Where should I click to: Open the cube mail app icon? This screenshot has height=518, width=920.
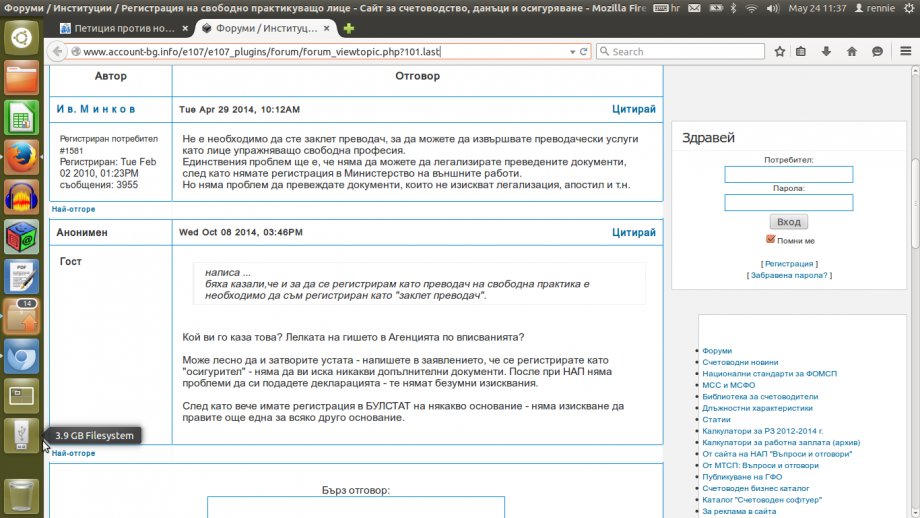point(22,236)
